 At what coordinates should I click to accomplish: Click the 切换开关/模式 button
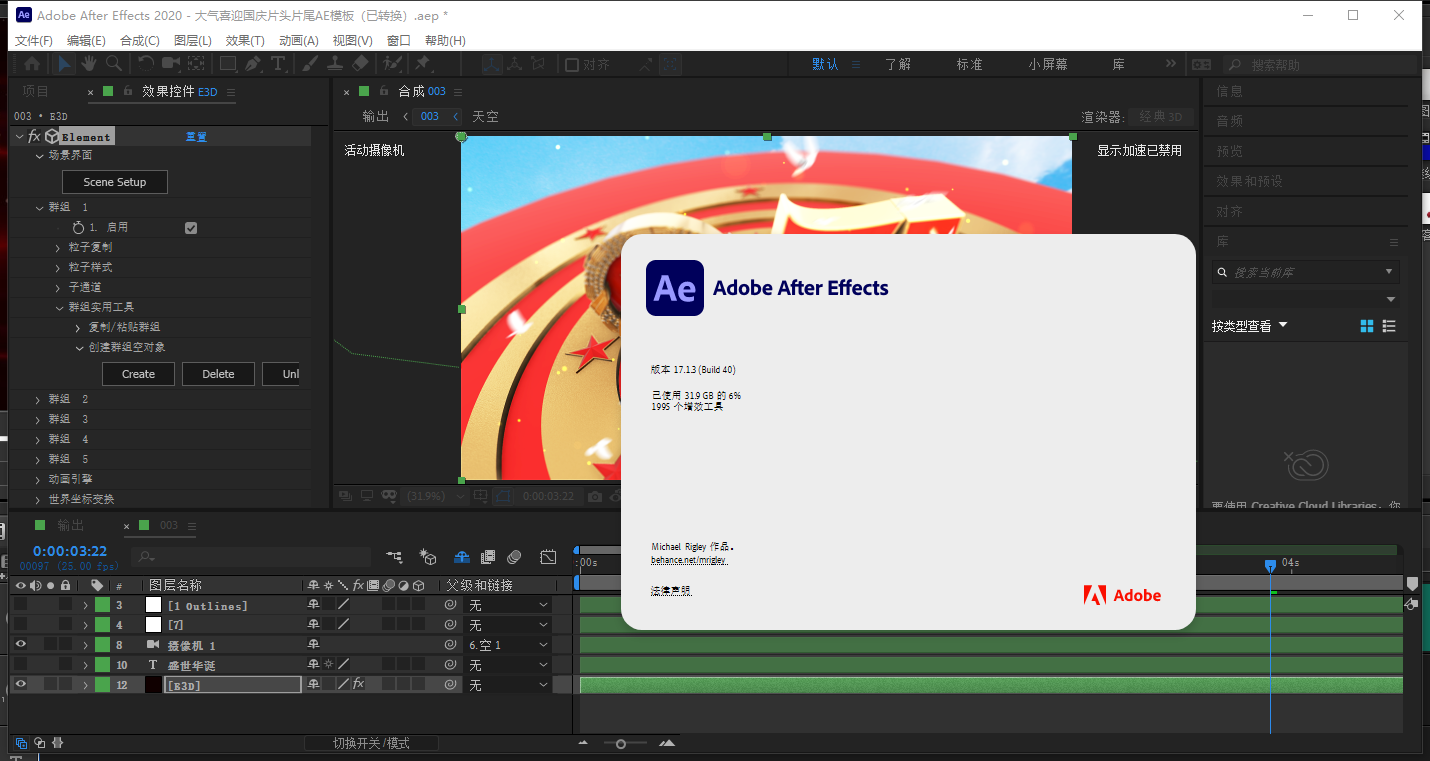pos(371,743)
